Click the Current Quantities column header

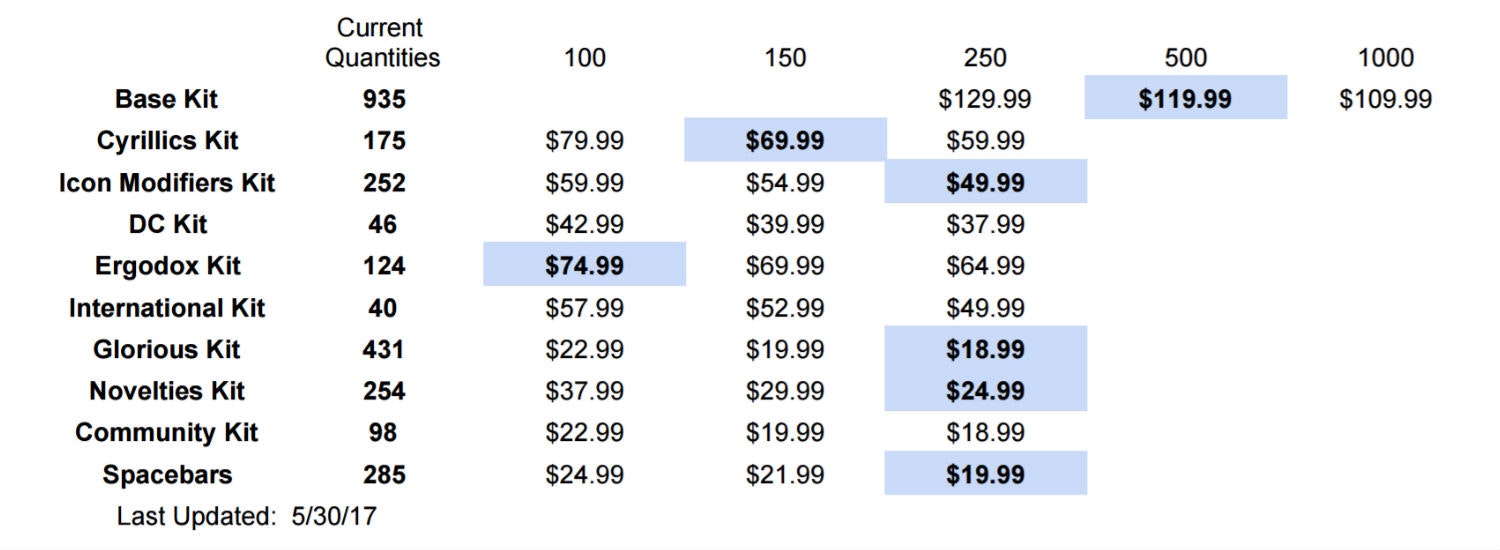tap(382, 43)
